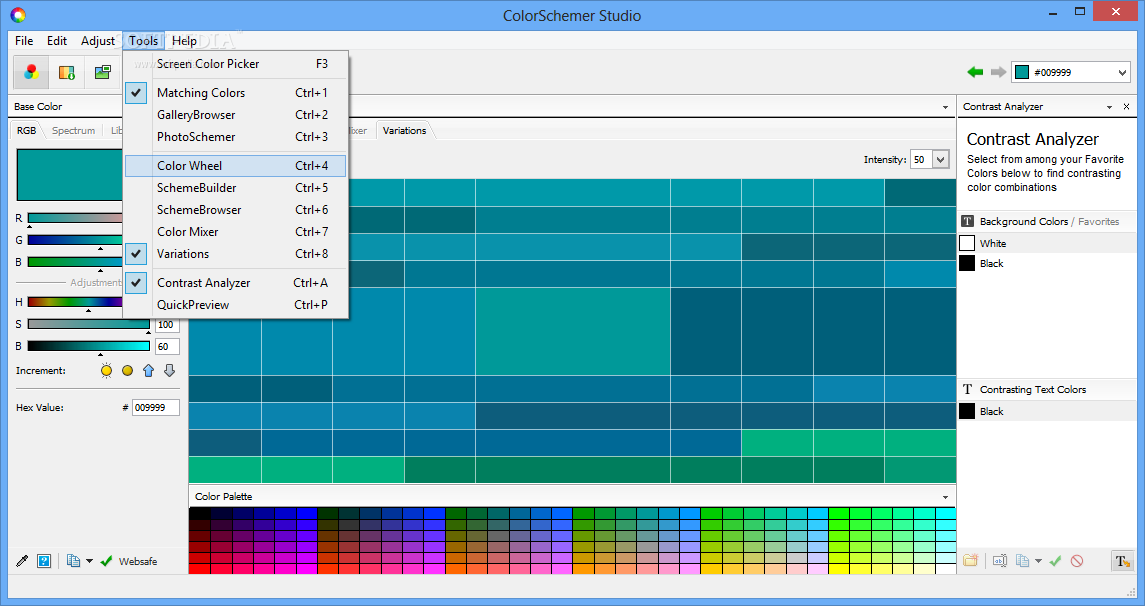Click the rename icon in Contrast Analyzer
The image size is (1145, 606).
pos(1000,561)
